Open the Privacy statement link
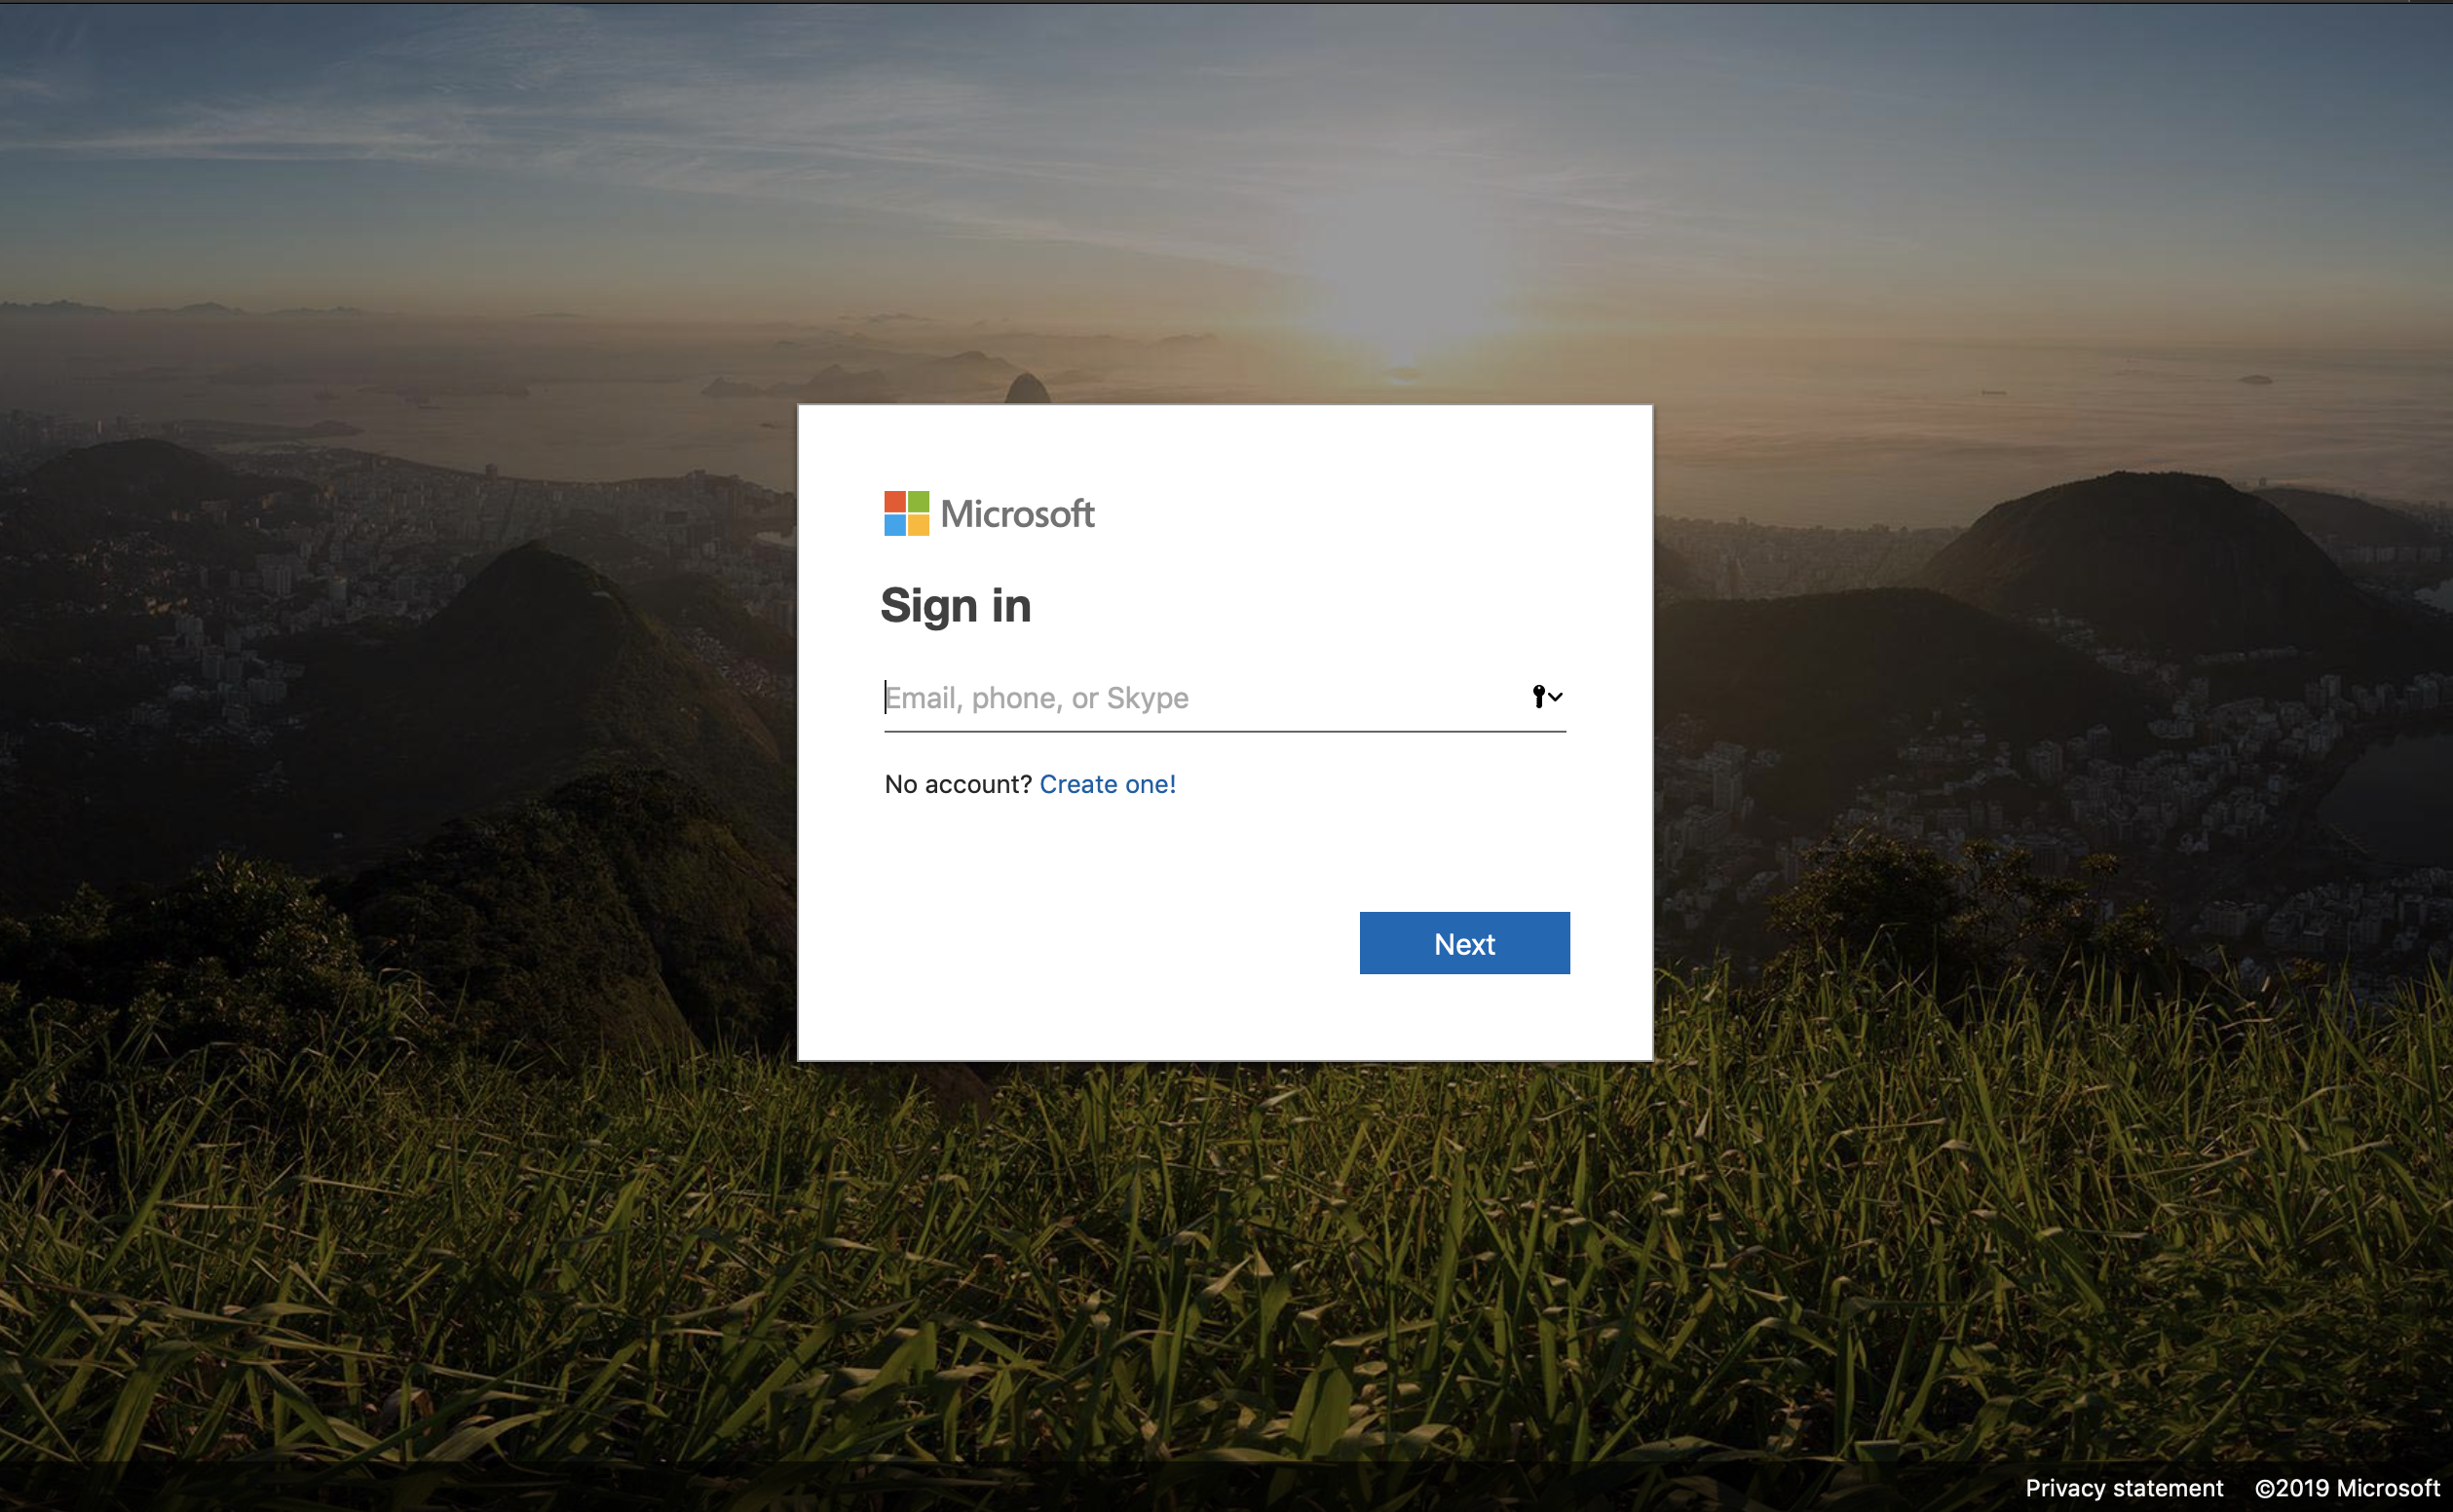Image resolution: width=2453 pixels, height=1512 pixels. [x=2124, y=1488]
